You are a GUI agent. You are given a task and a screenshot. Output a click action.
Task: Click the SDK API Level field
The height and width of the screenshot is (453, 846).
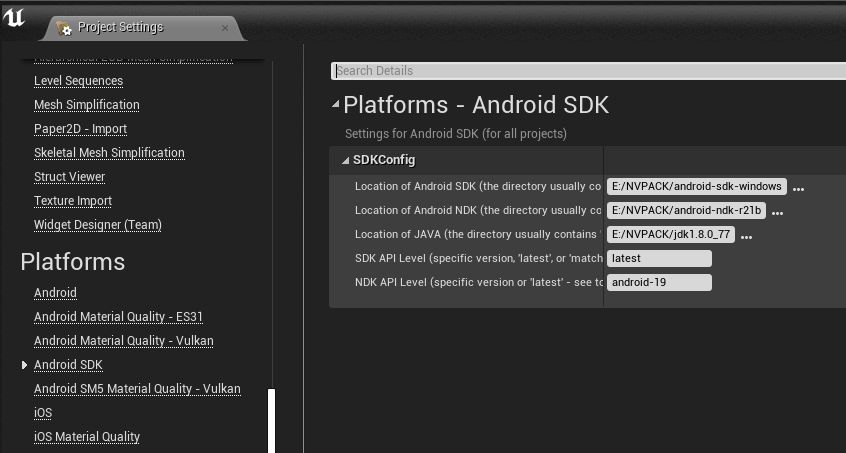[659, 258]
